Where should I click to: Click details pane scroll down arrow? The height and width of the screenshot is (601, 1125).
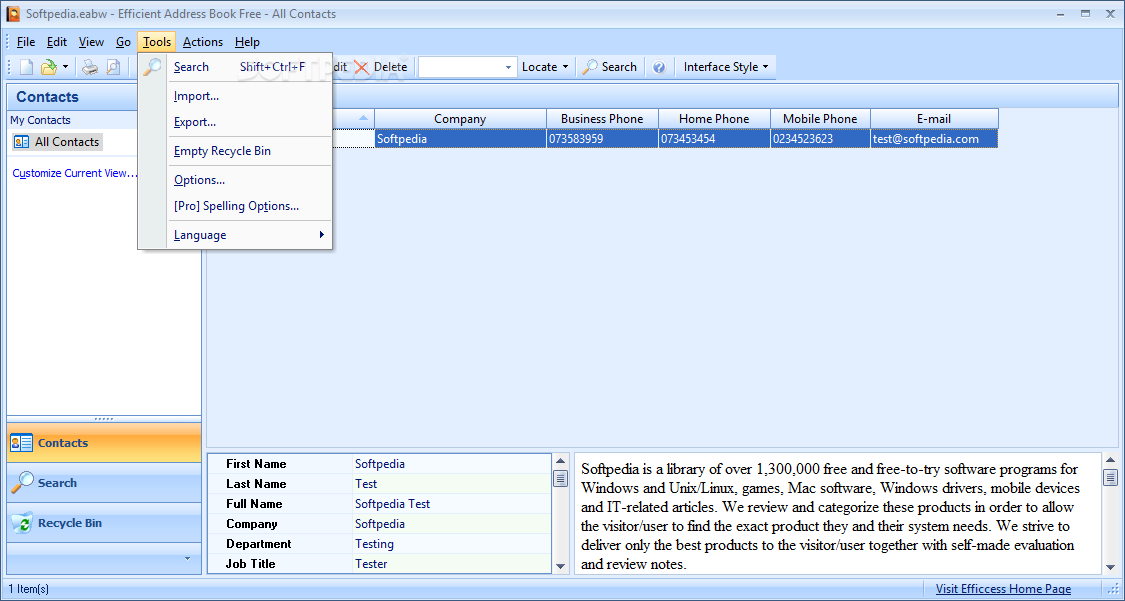[x=560, y=566]
